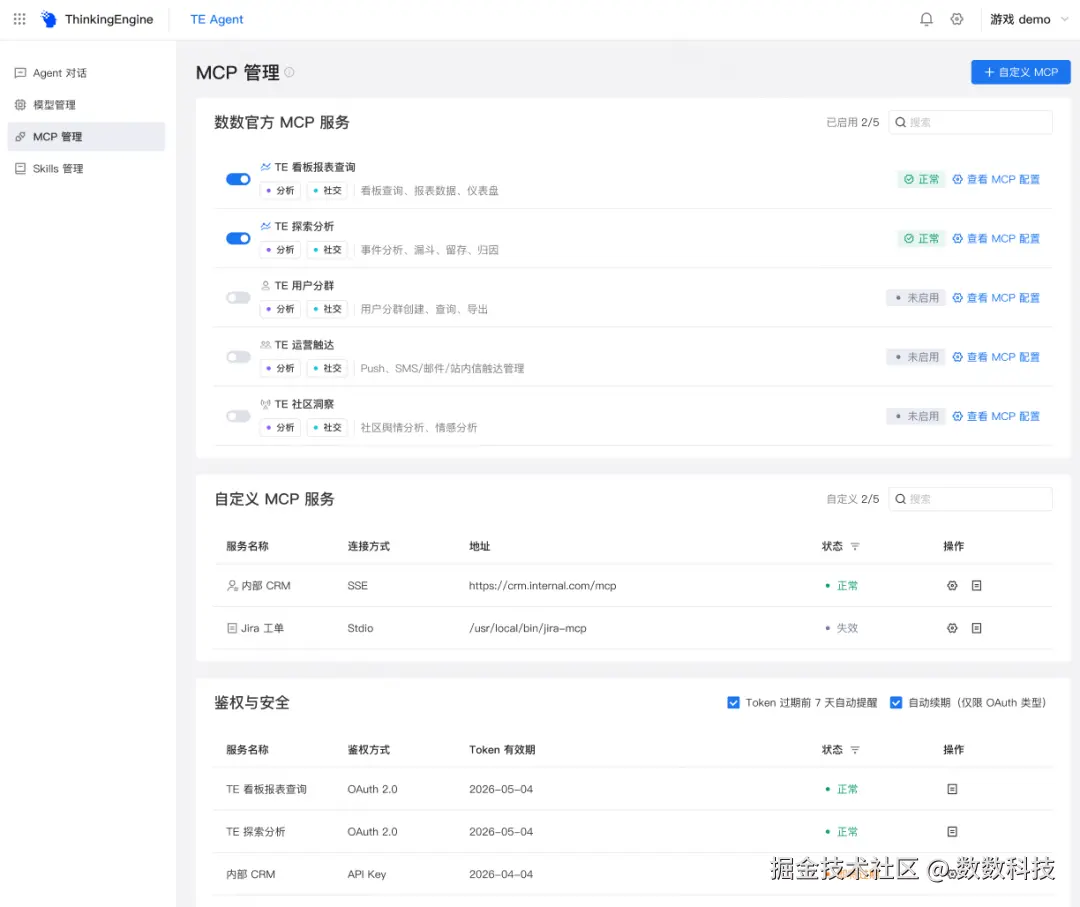This screenshot has width=1080, height=907.
Task: Open settings icon for 内部 CRM row
Action: point(952,585)
